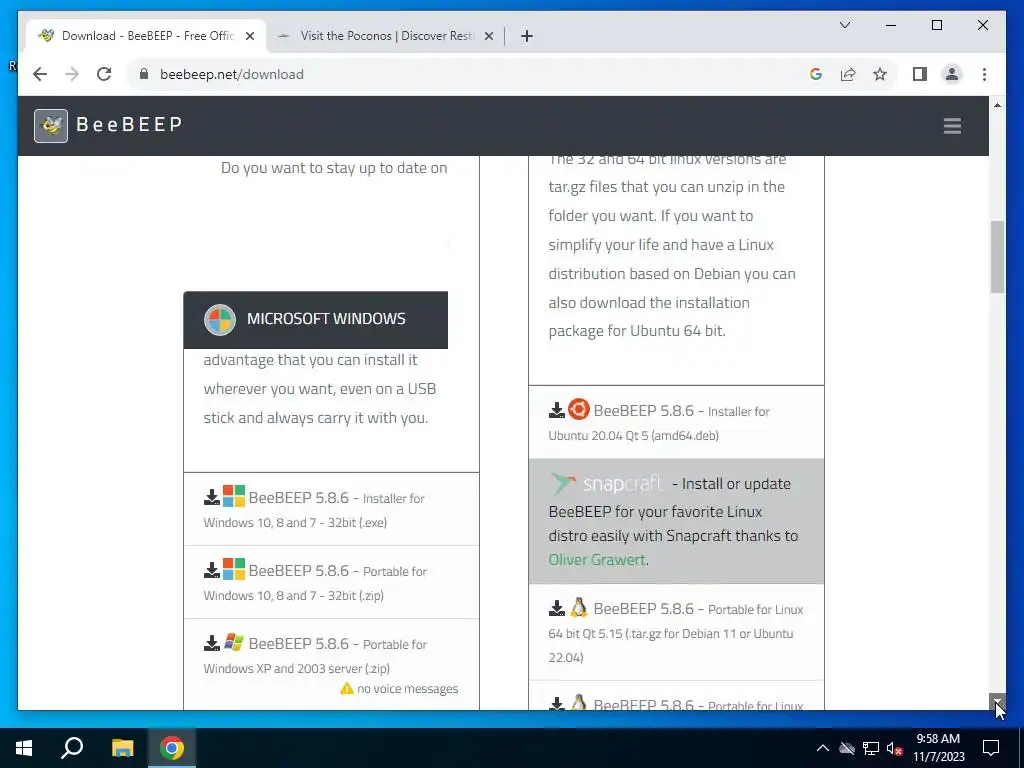Bookmark this page with the star
1024x768 pixels.
tap(880, 74)
